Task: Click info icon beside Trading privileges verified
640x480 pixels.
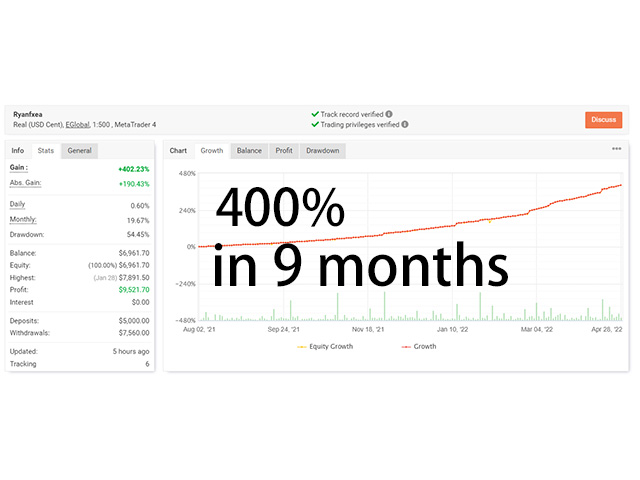Action: point(404,124)
